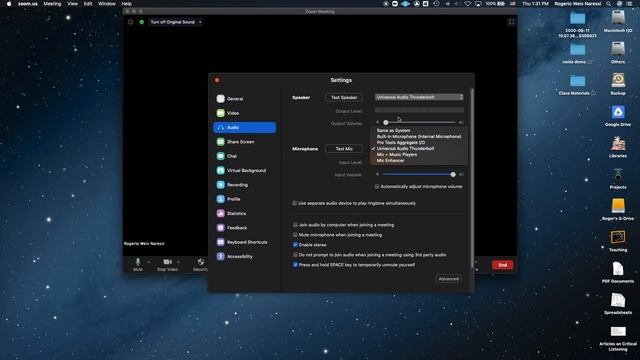Click End meeting button
The image size is (640, 360).
(502, 265)
